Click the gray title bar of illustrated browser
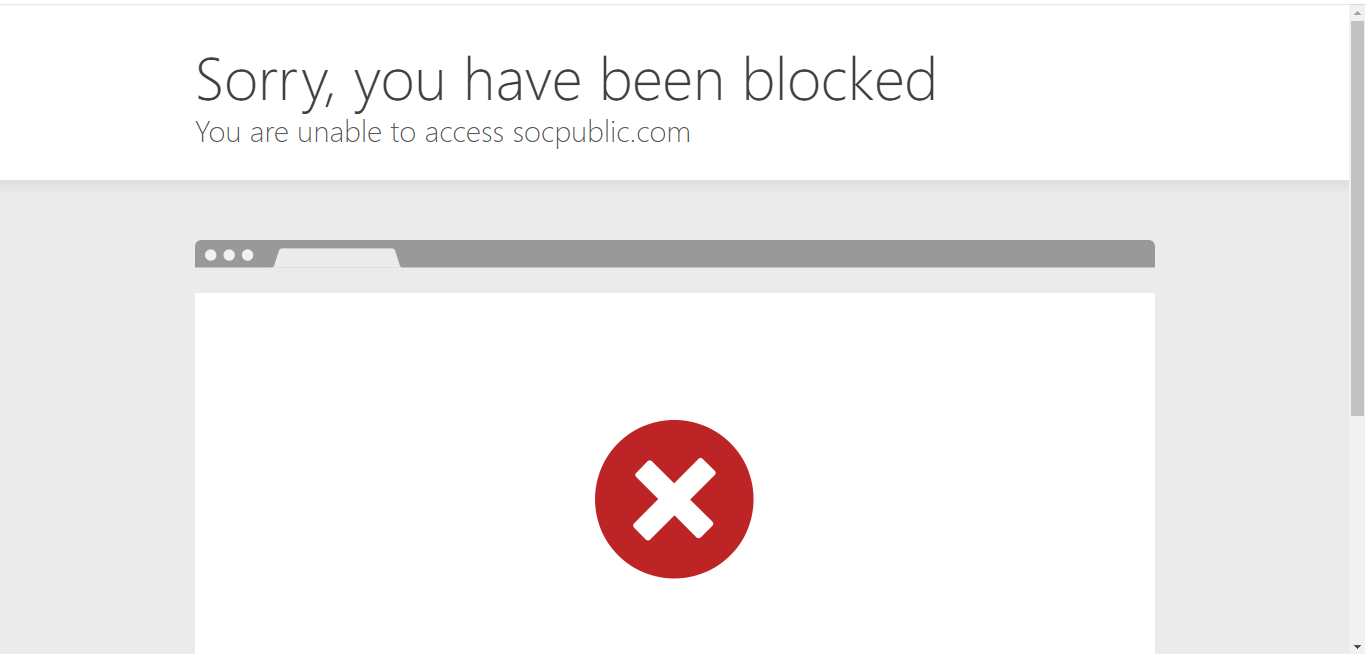The width and height of the screenshot is (1365, 654). [775, 254]
